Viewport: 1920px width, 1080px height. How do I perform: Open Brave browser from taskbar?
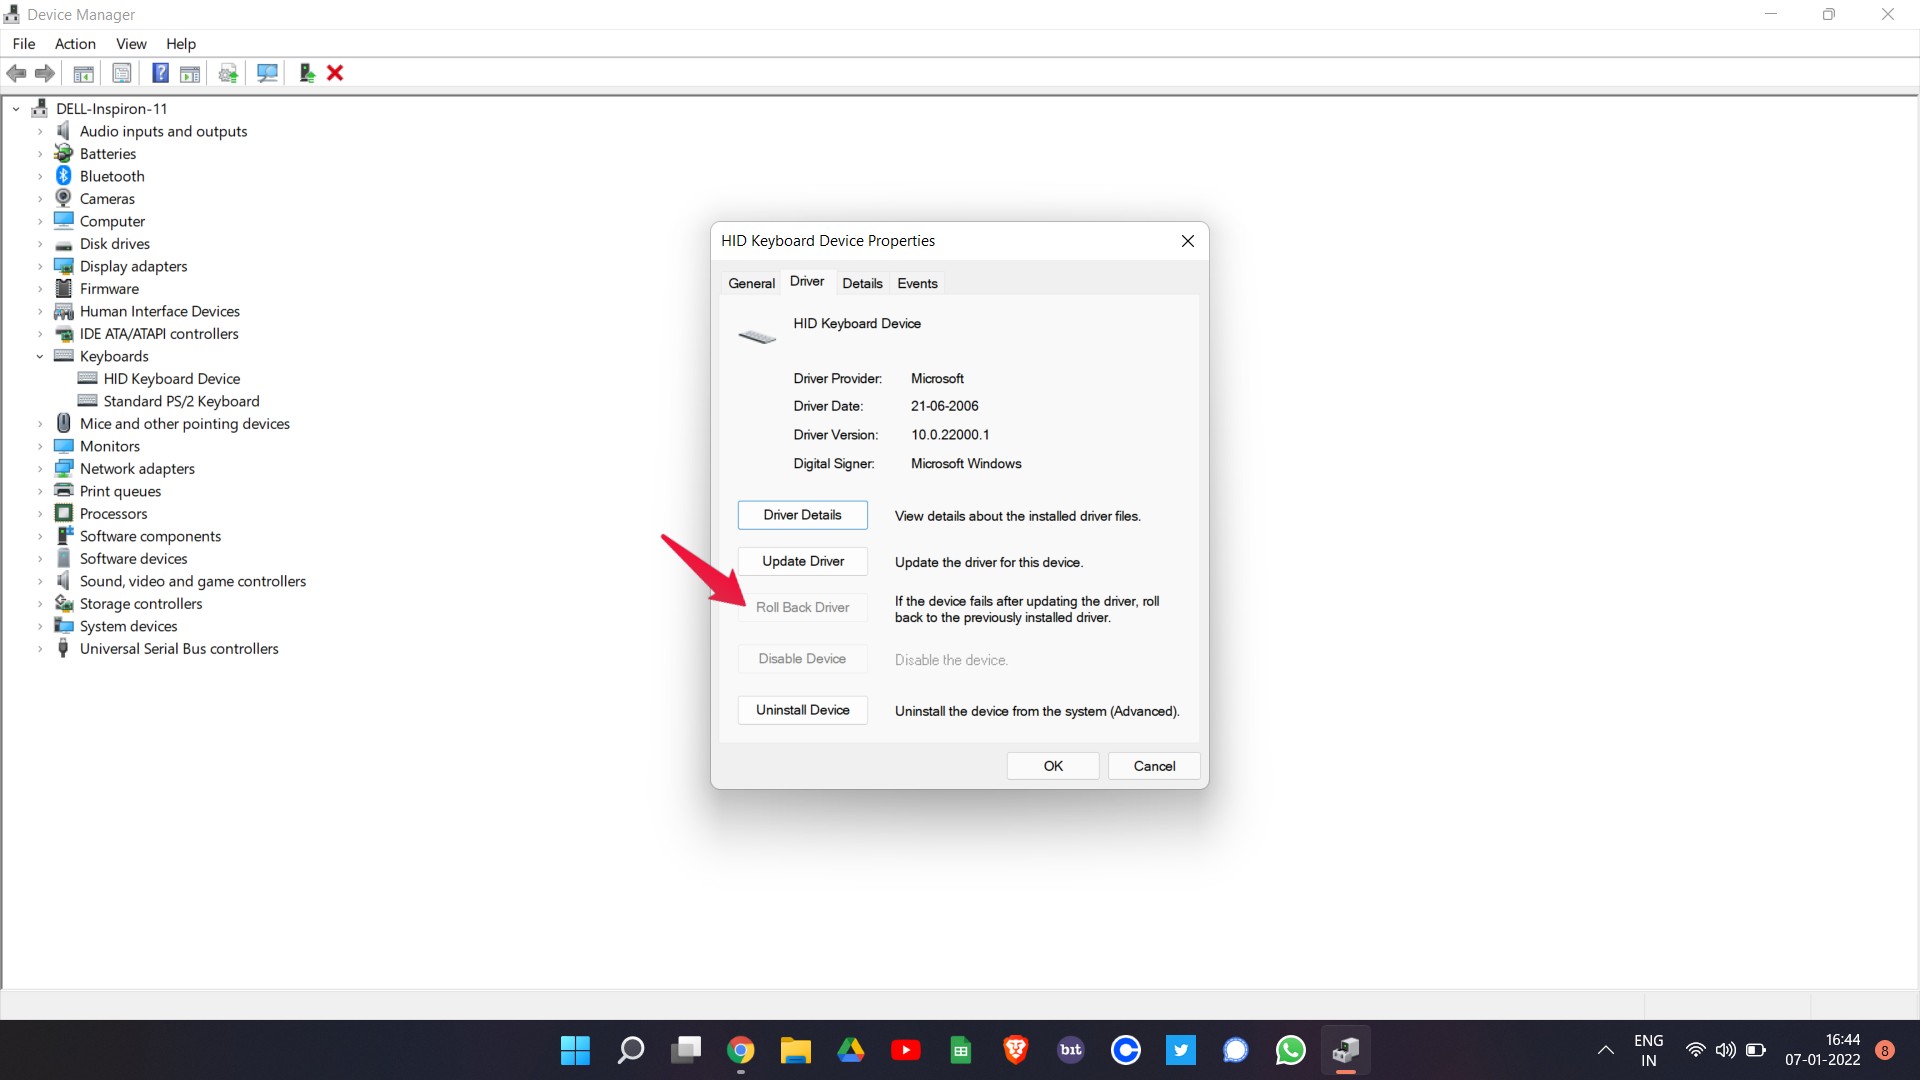pos(1015,1050)
